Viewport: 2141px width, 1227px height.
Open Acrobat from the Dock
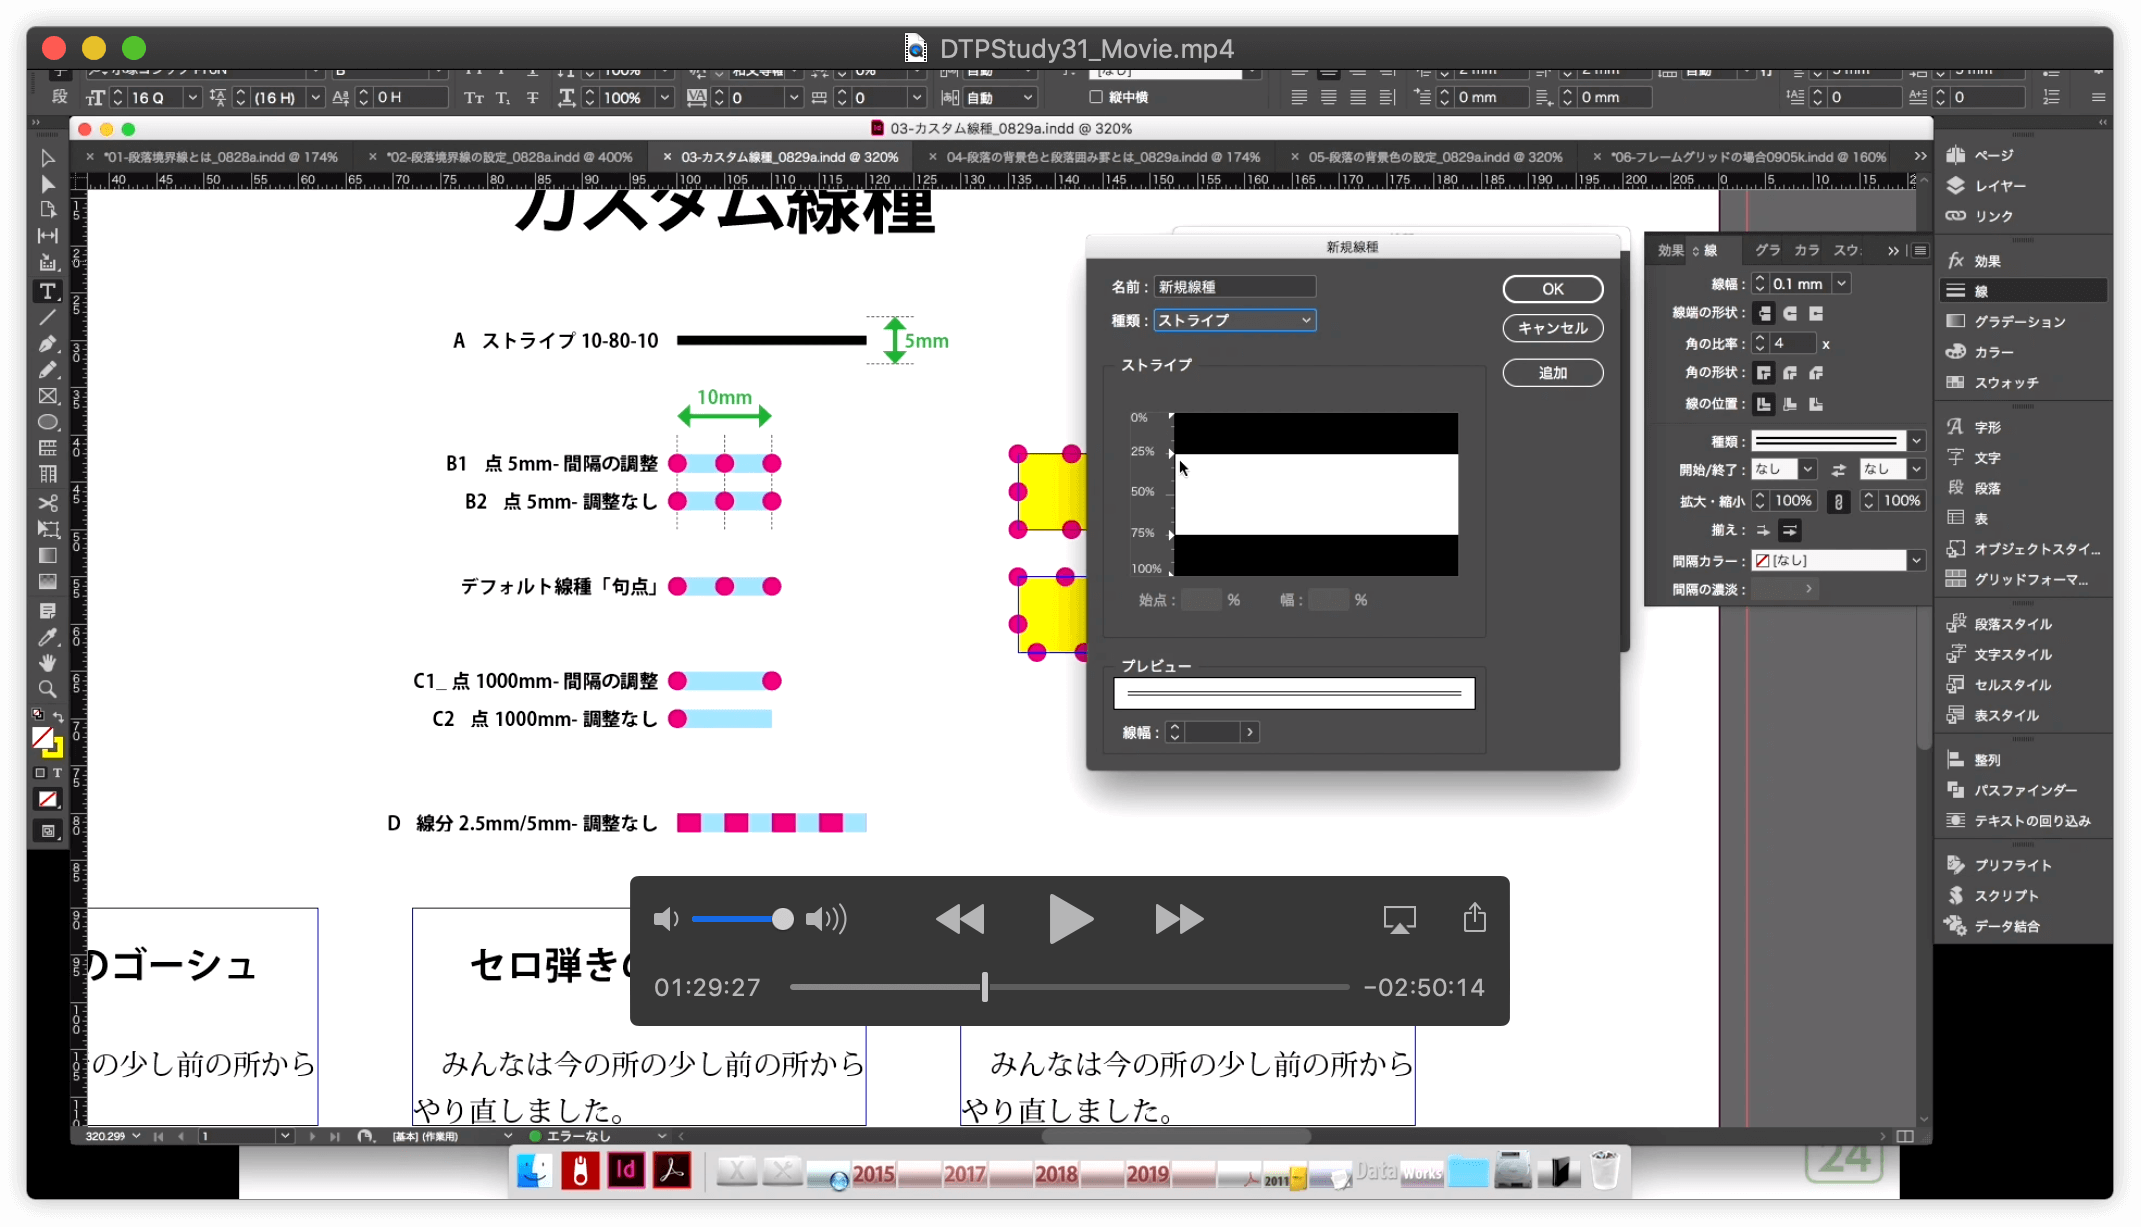(672, 1170)
